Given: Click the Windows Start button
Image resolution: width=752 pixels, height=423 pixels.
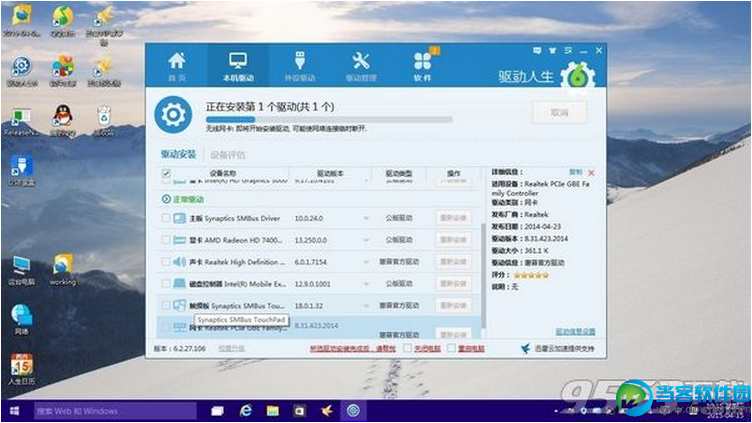Looking at the screenshot, I should [x=15, y=411].
